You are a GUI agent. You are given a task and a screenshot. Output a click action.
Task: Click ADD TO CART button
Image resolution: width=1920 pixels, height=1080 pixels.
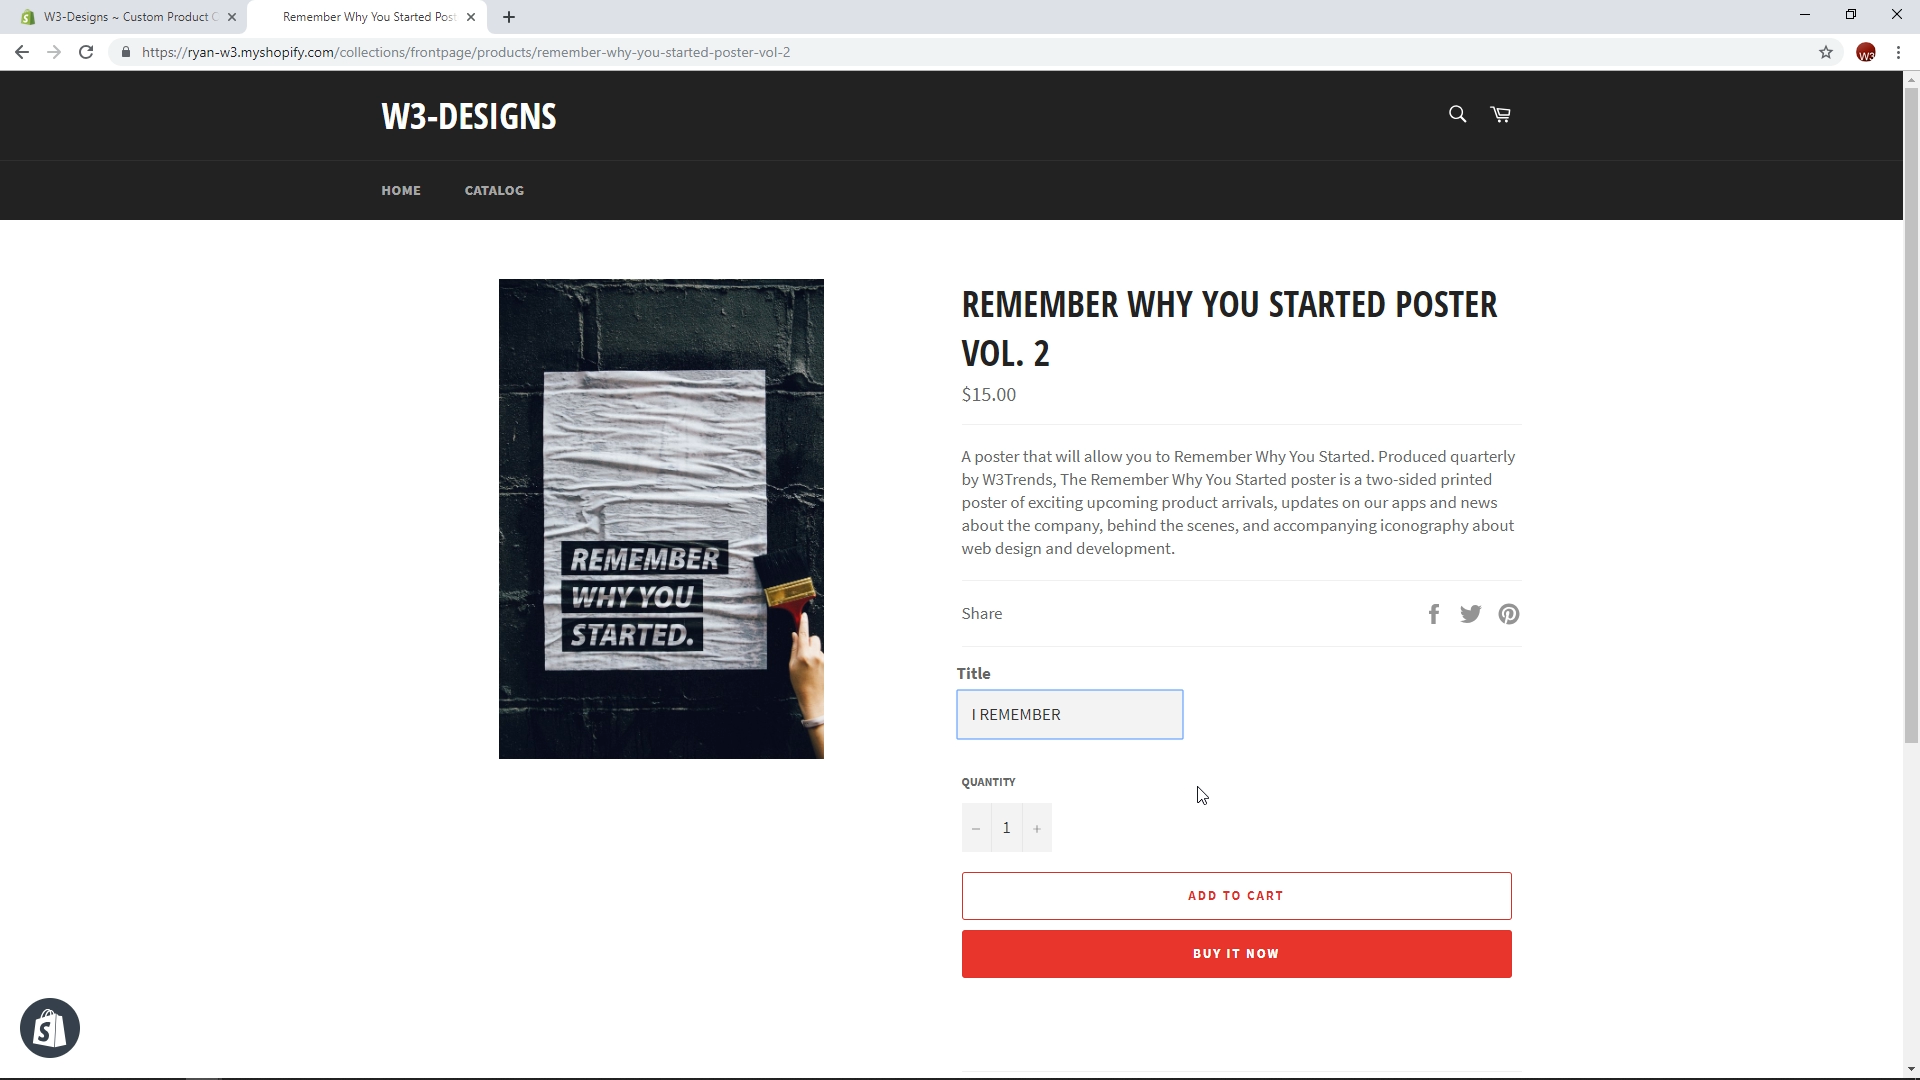tap(1236, 896)
